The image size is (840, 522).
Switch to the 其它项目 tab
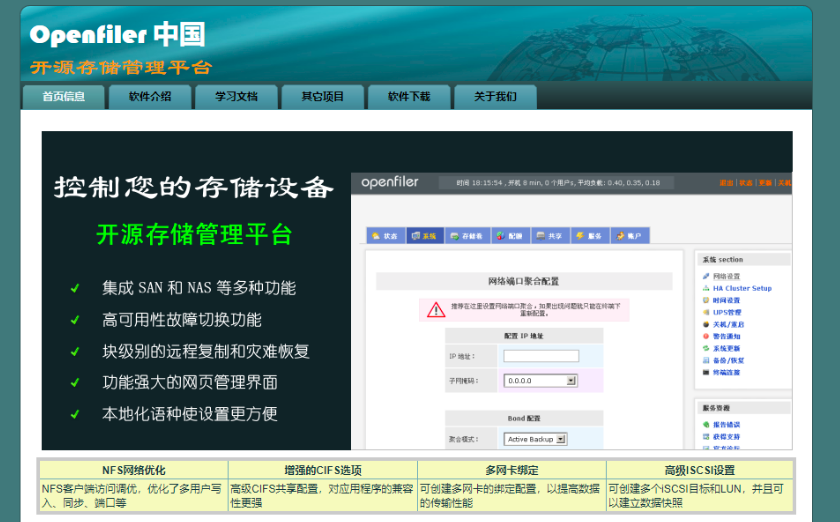[x=322, y=97]
